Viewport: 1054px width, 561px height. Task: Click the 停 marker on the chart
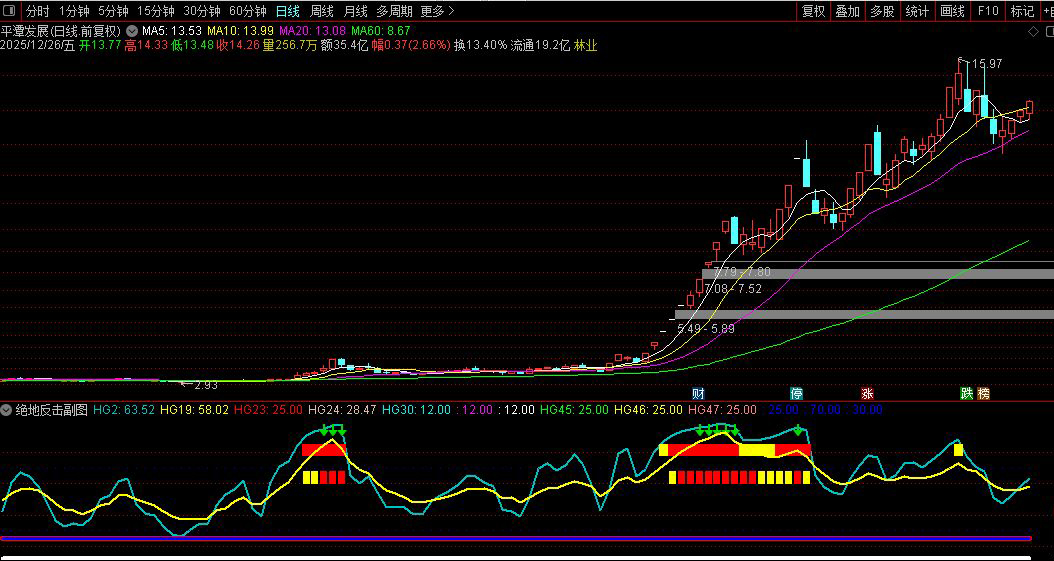[x=797, y=393]
